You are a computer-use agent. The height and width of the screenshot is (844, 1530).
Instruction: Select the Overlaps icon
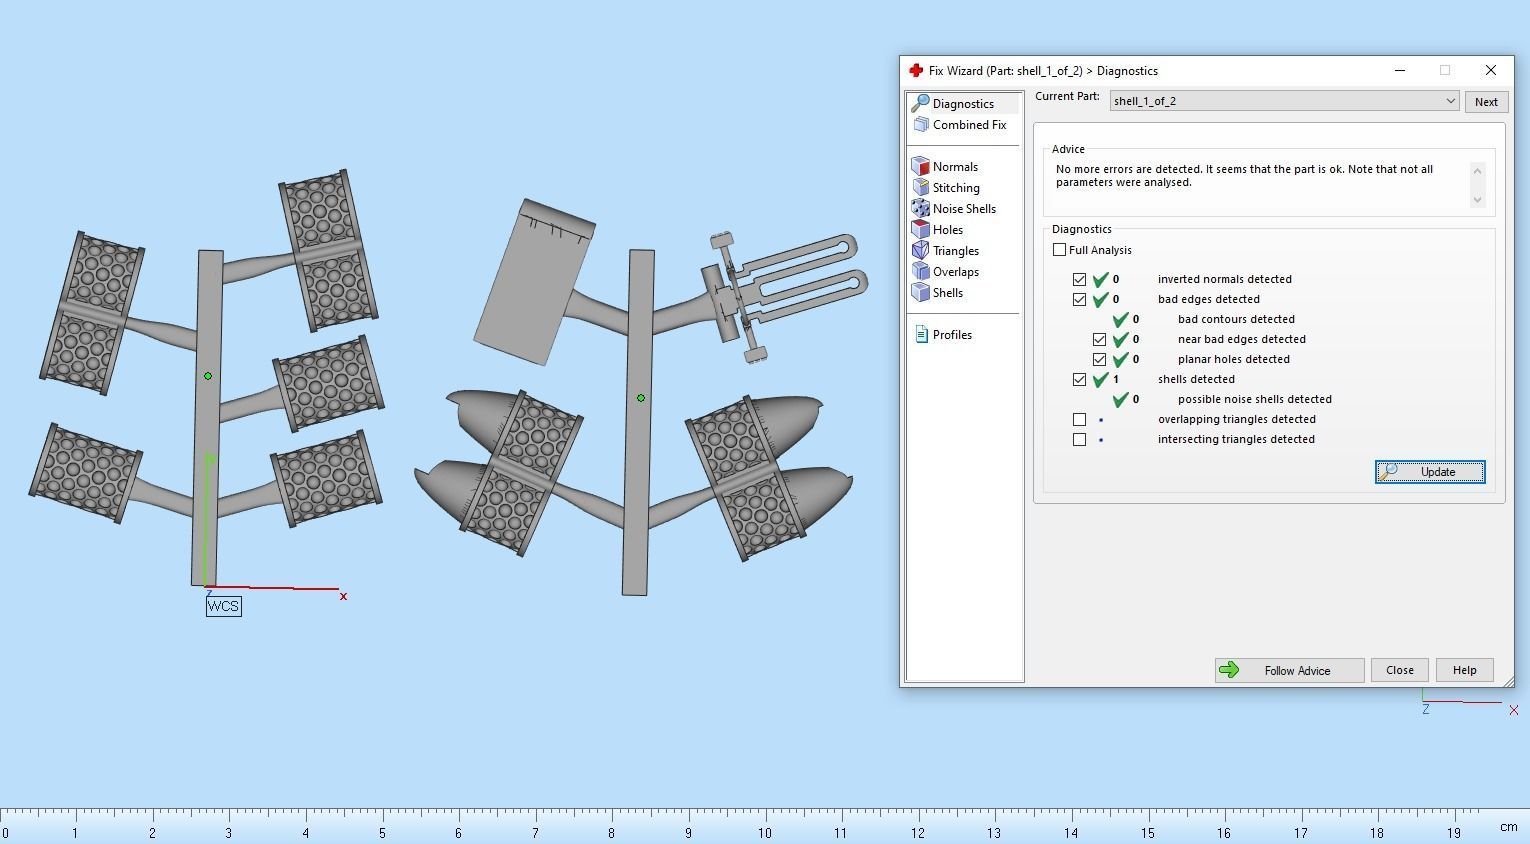[x=921, y=272]
